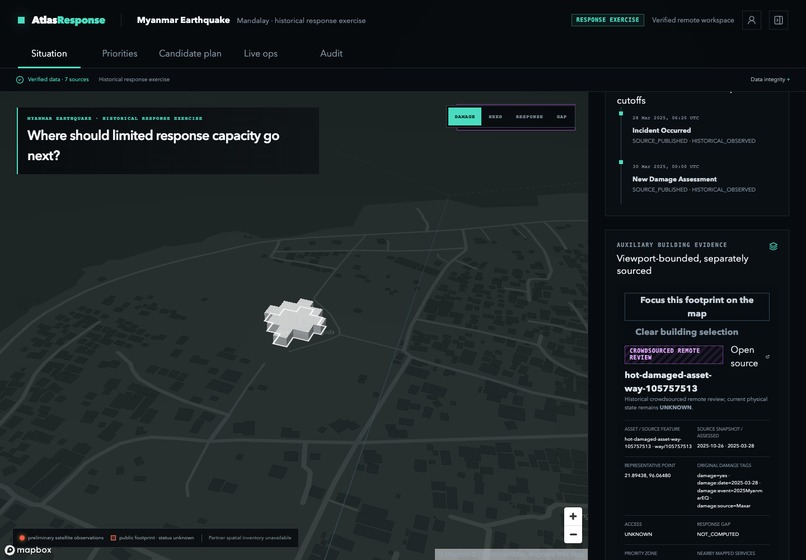806x560 pixels.
Task: Click the Myanmar Earthquake title
Action: [183, 20]
